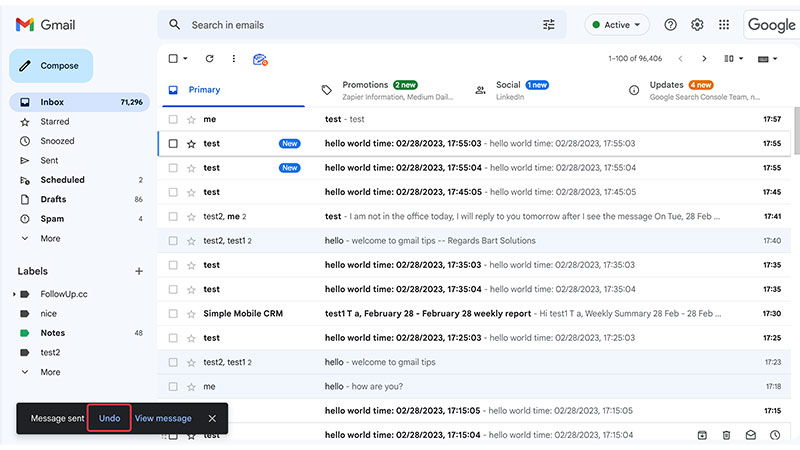Click the mail extension icon in toolbar
The width and height of the screenshot is (800, 450).
pyautogui.click(x=260, y=60)
